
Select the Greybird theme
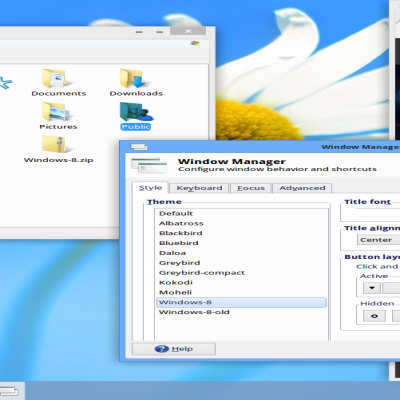[x=241, y=263]
